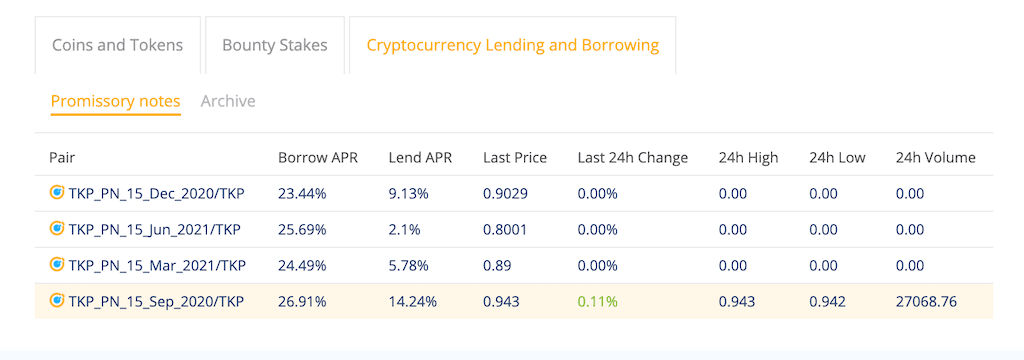Switch to the Coins and Tokens tab

(x=118, y=45)
